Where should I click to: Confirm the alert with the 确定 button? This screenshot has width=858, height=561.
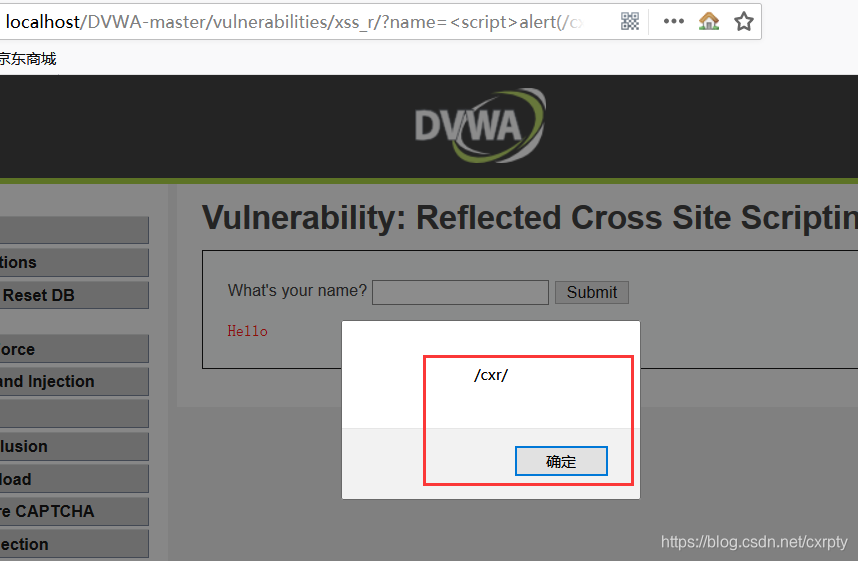click(561, 461)
